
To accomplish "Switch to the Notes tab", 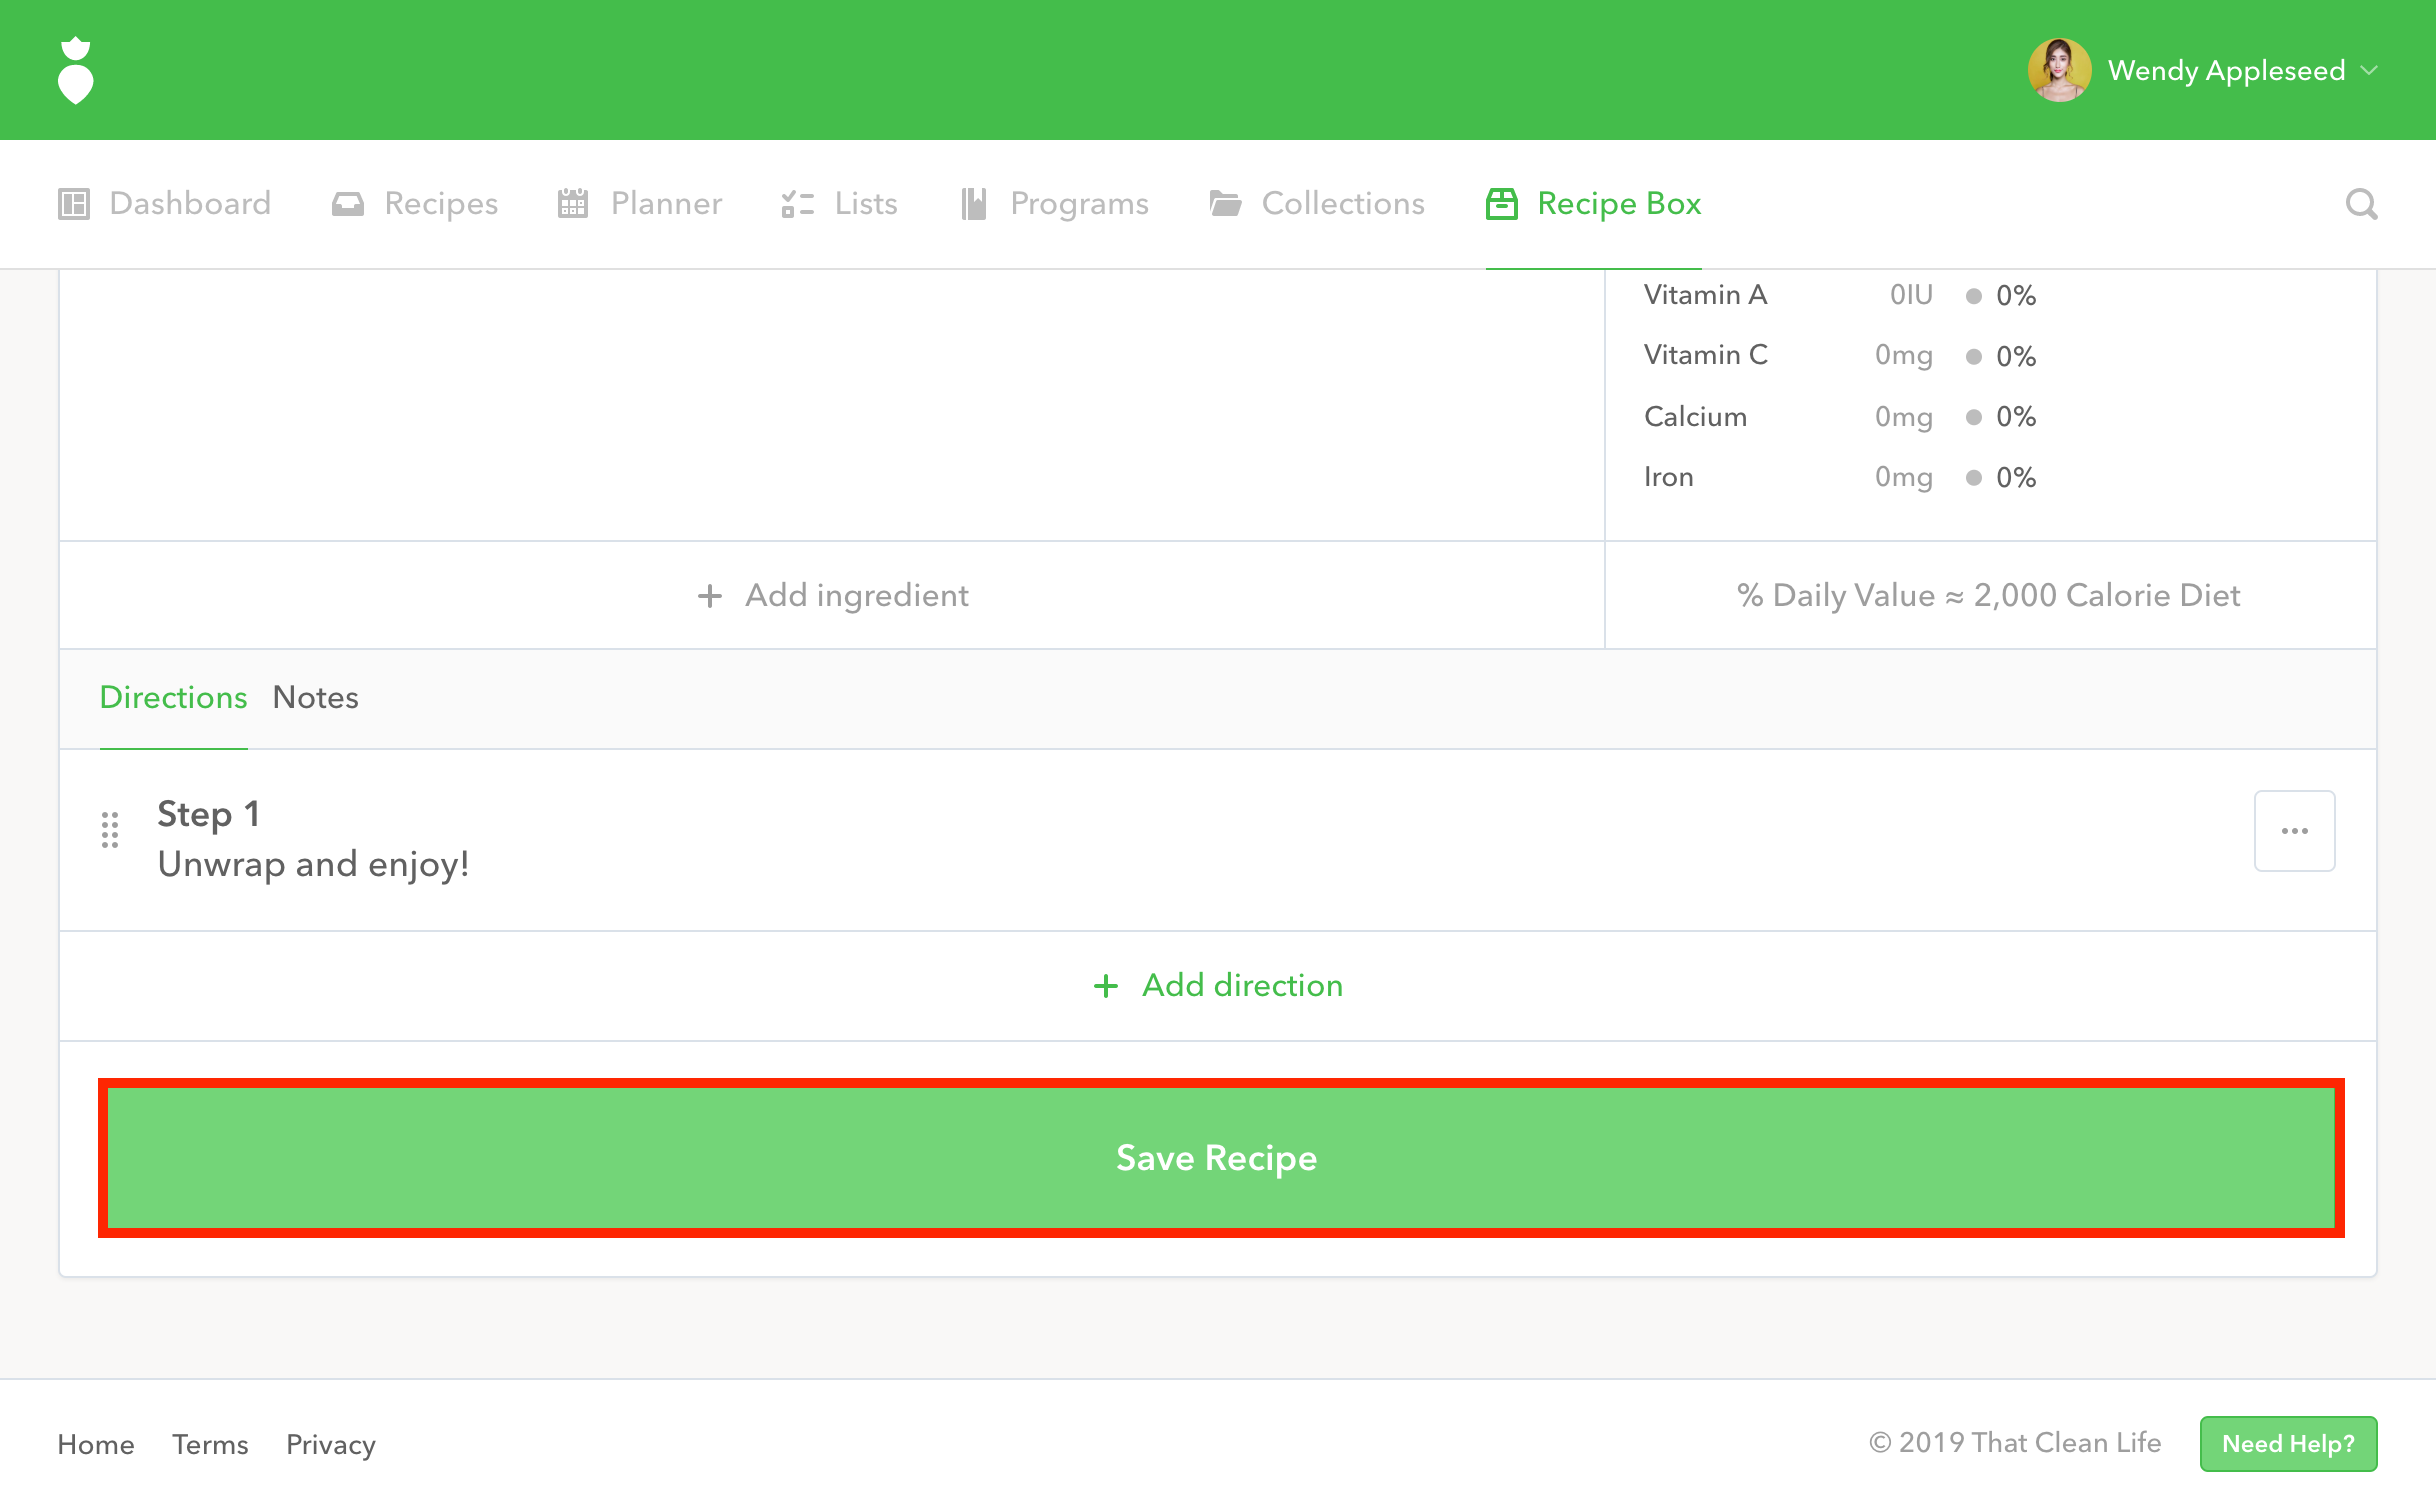I will (315, 697).
